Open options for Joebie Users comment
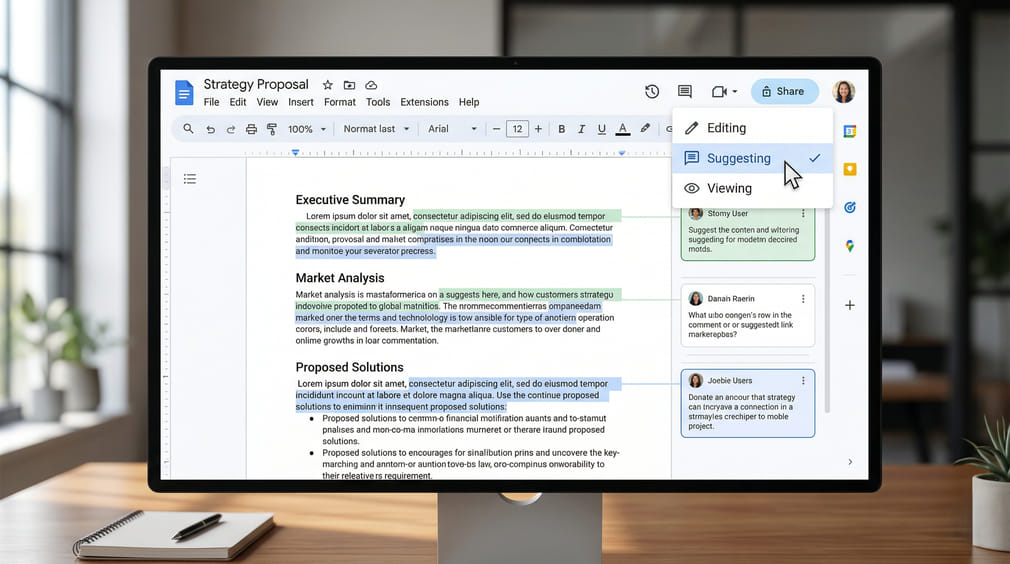Viewport: 1010px width, 564px height. click(803, 381)
